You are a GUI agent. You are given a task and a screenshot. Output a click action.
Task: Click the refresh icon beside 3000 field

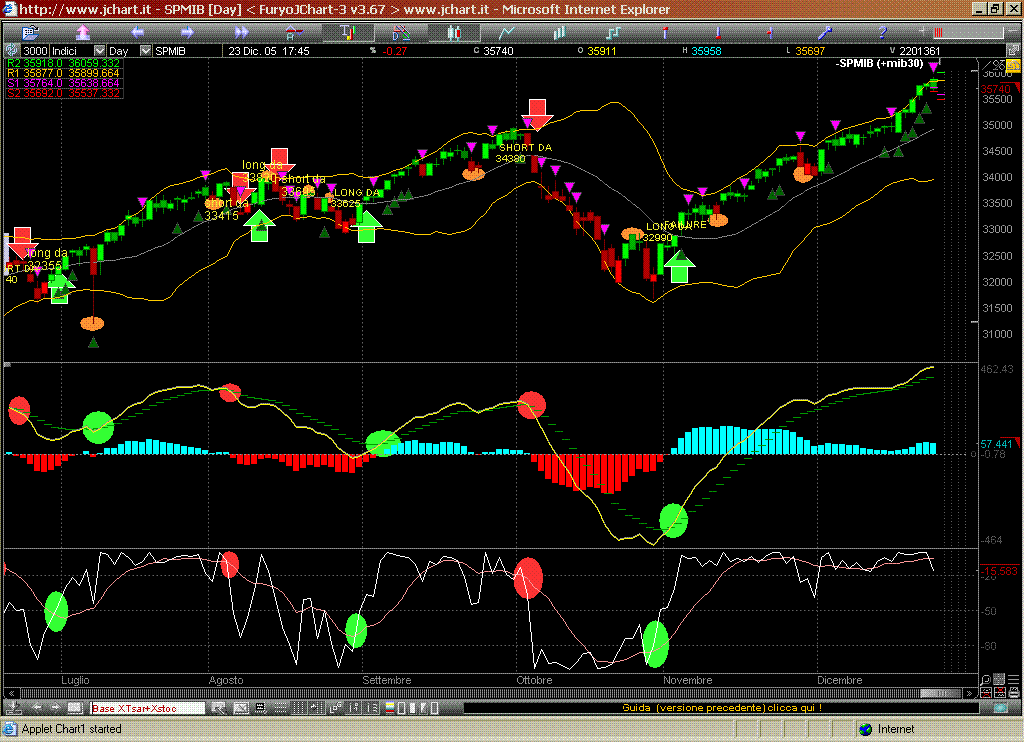(x=12, y=50)
